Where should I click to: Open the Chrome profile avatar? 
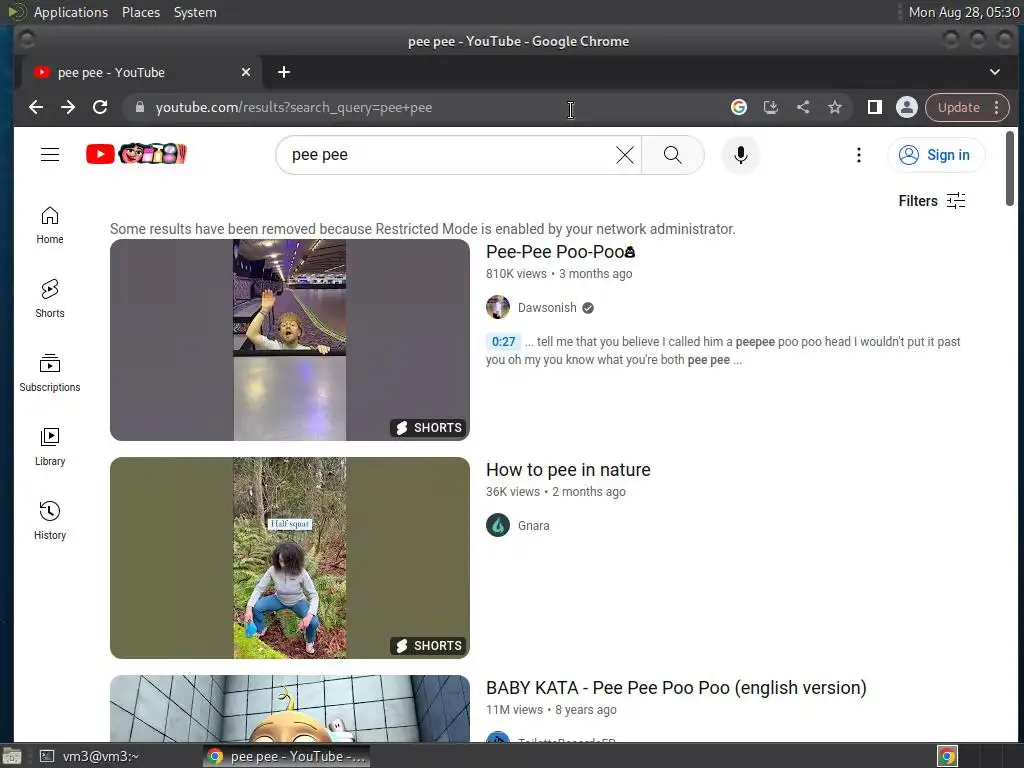(906, 107)
